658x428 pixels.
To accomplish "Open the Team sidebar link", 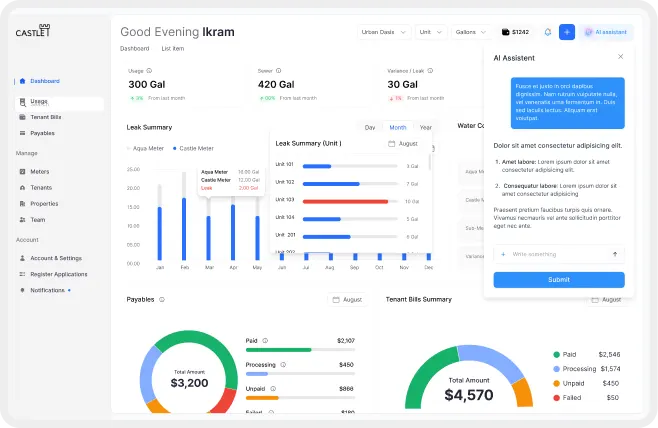I will click(x=38, y=219).
